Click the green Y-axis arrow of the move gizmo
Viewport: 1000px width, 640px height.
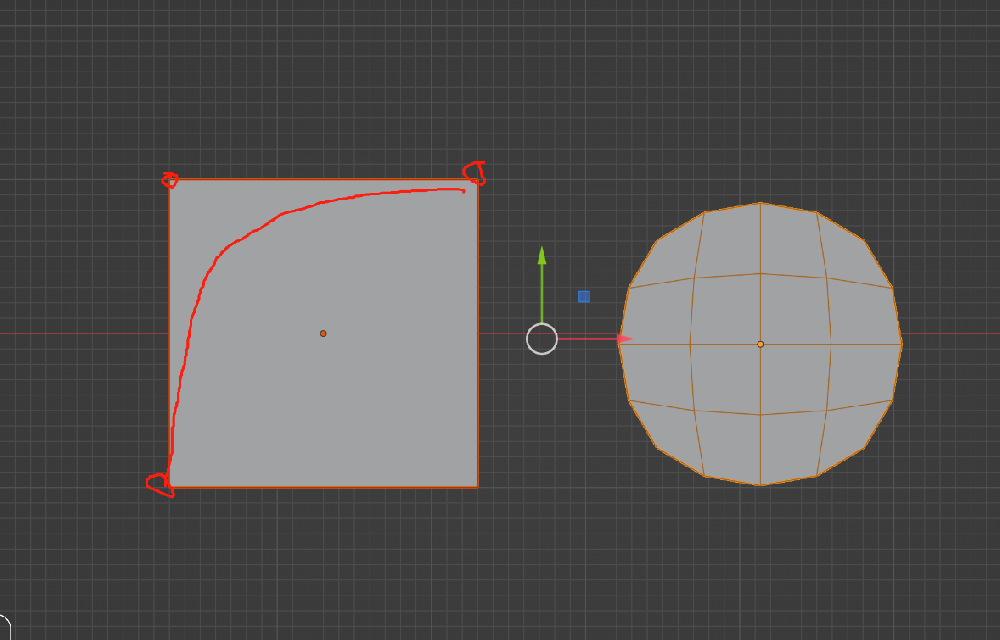click(x=542, y=284)
